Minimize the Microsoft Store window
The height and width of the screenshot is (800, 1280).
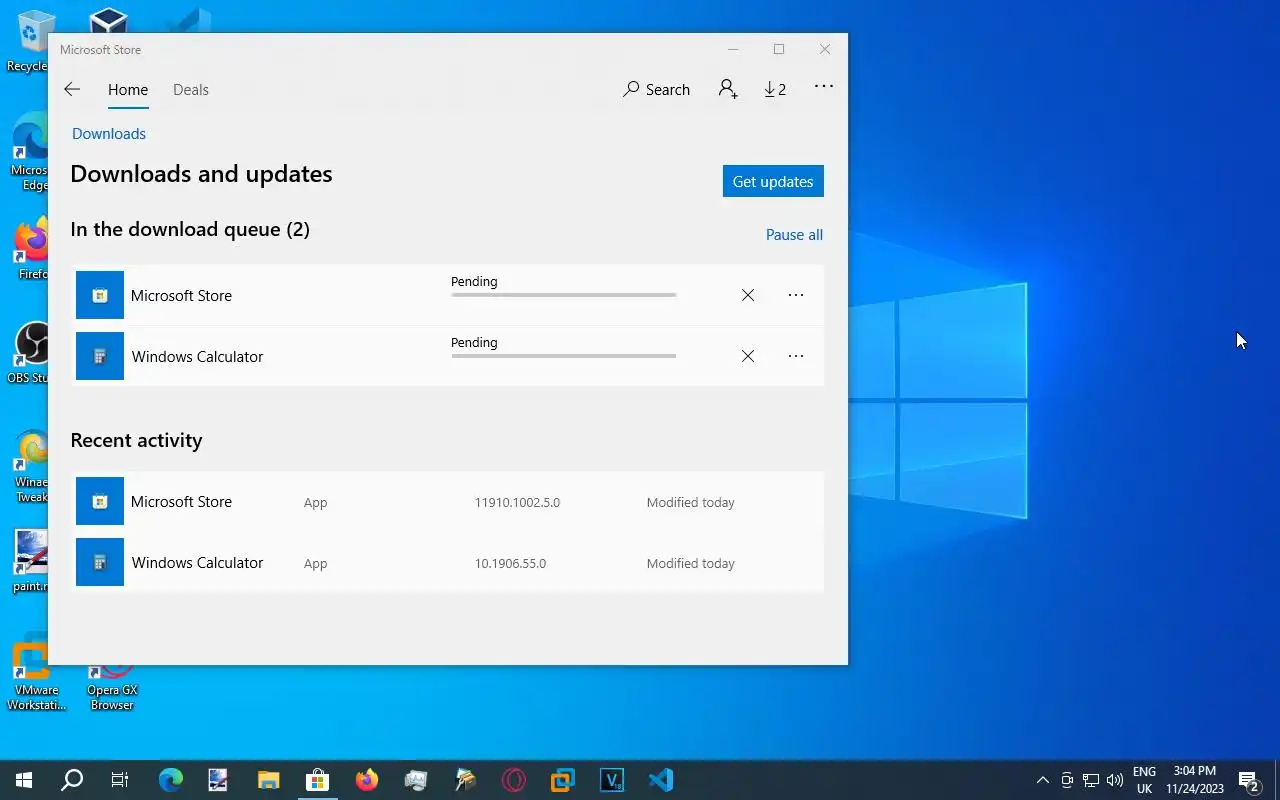(733, 49)
